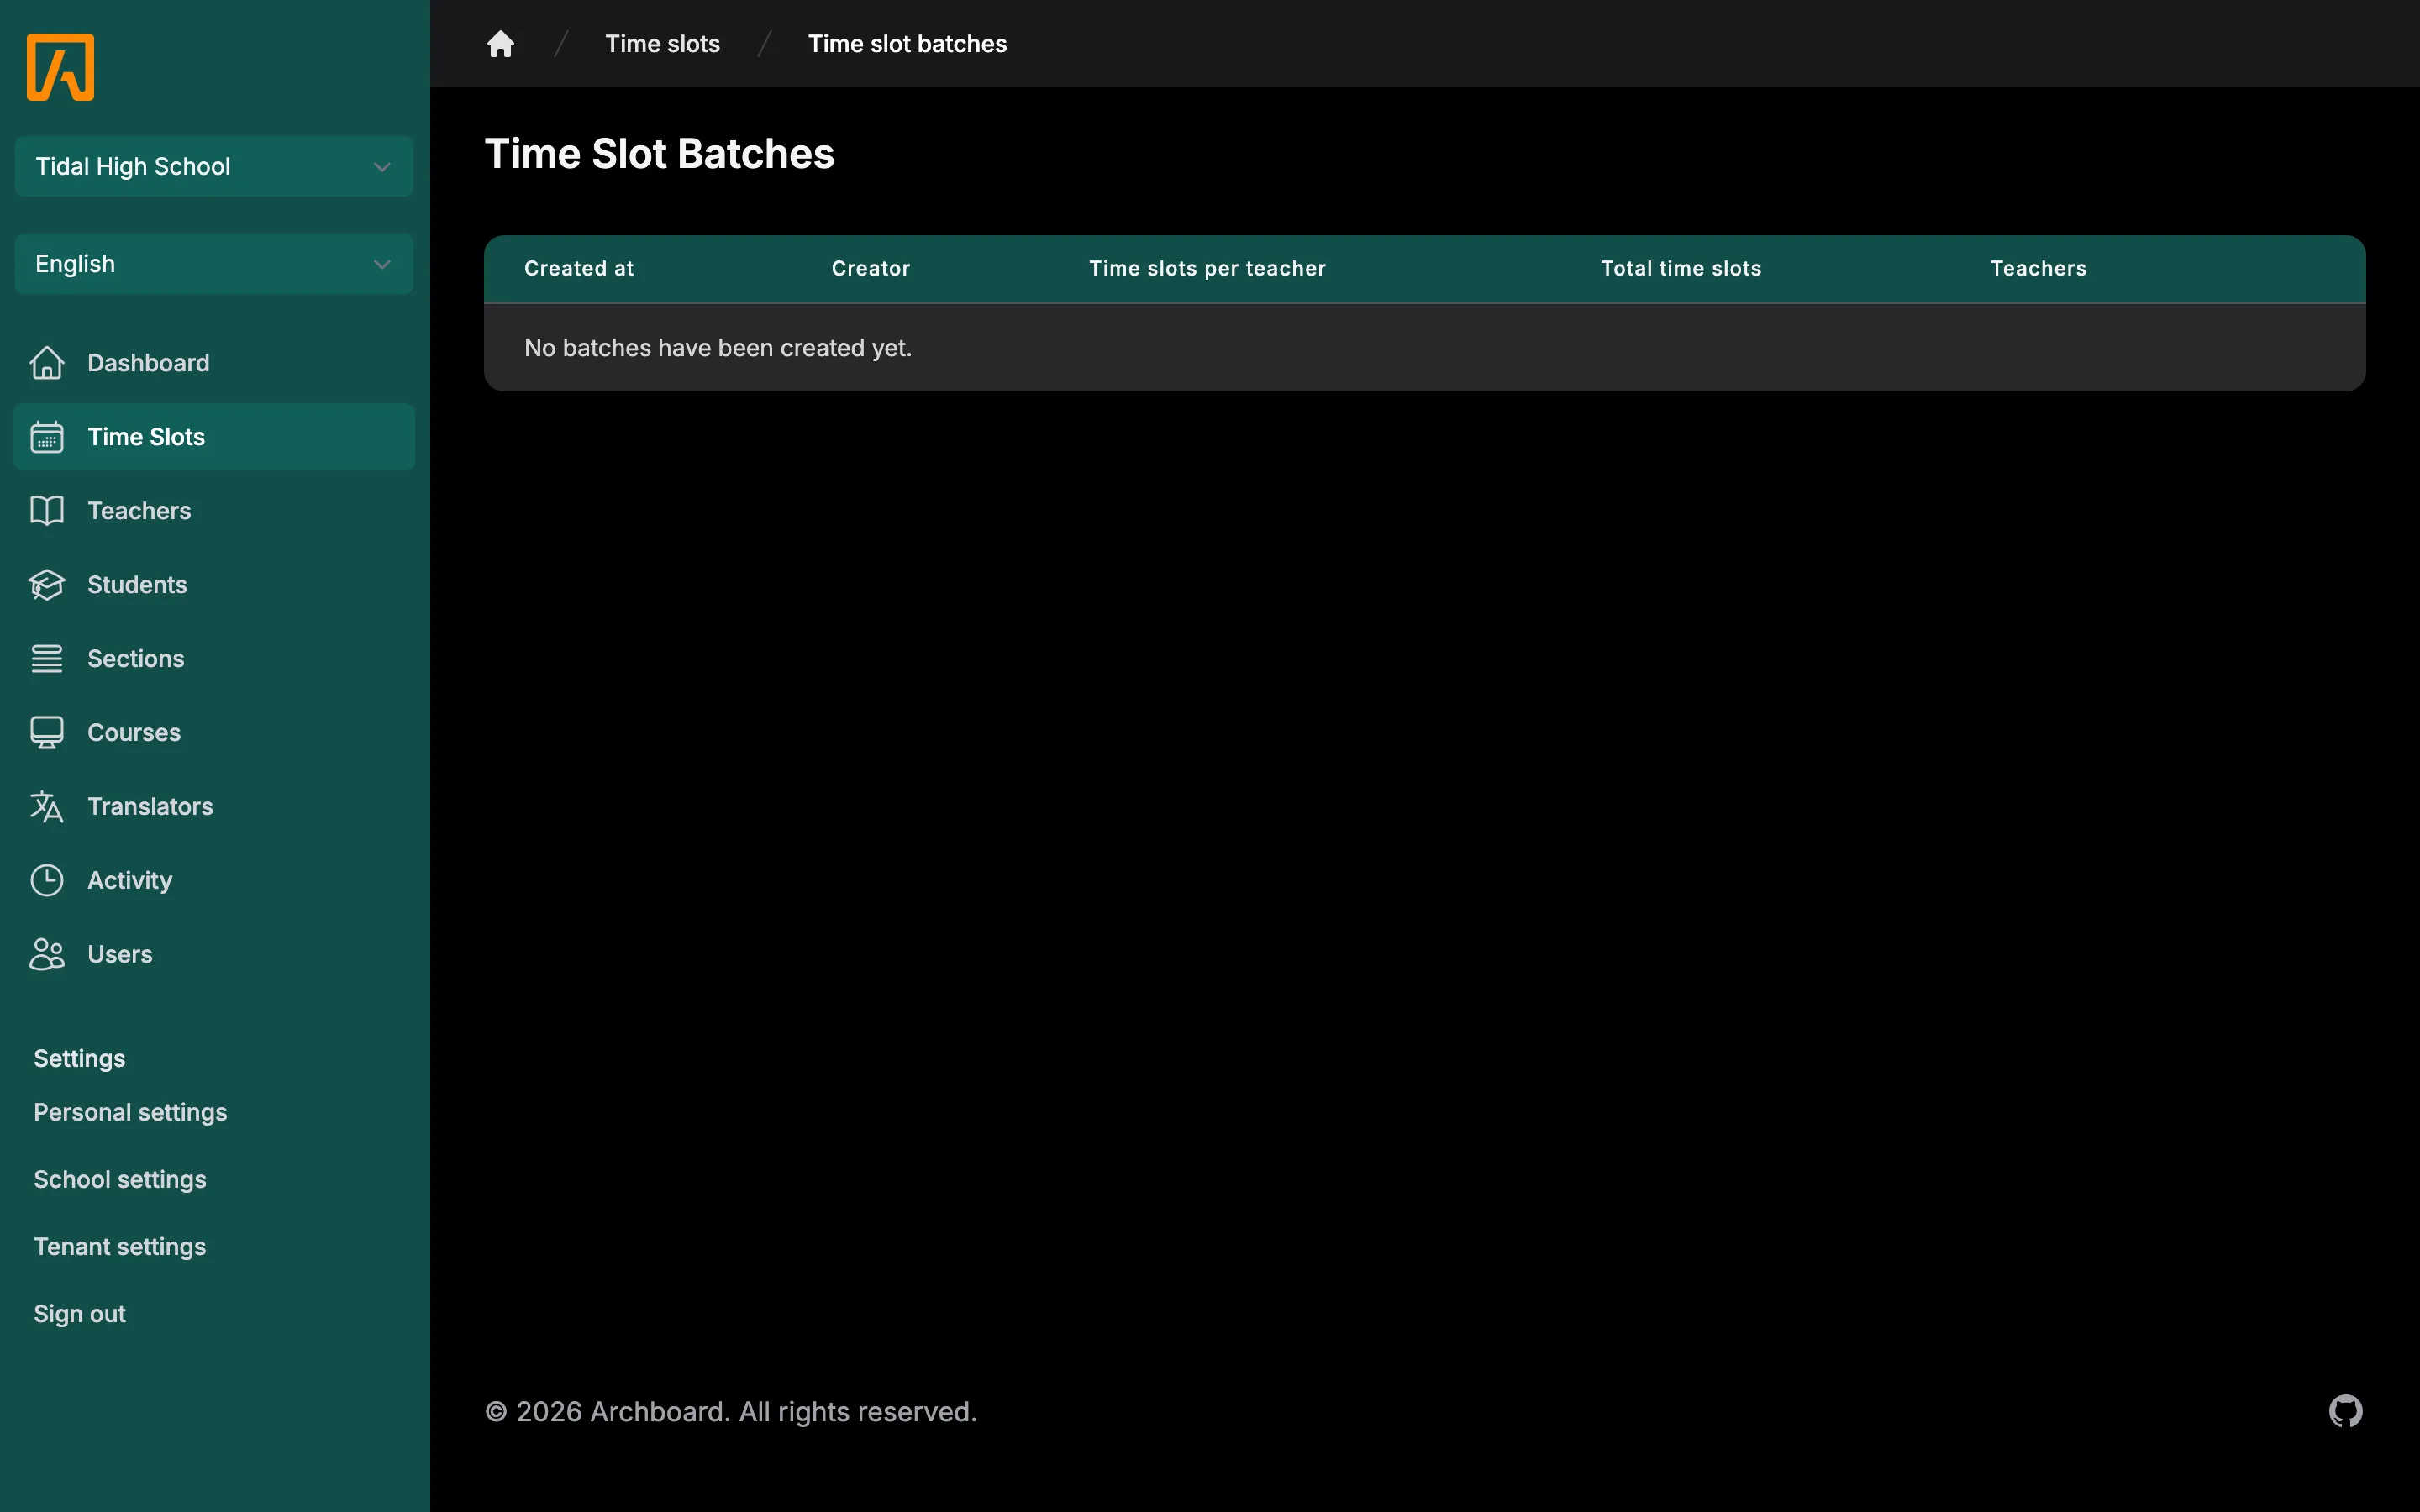
Task: Click the Dashboard house icon in sidebar
Action: pos(47,363)
